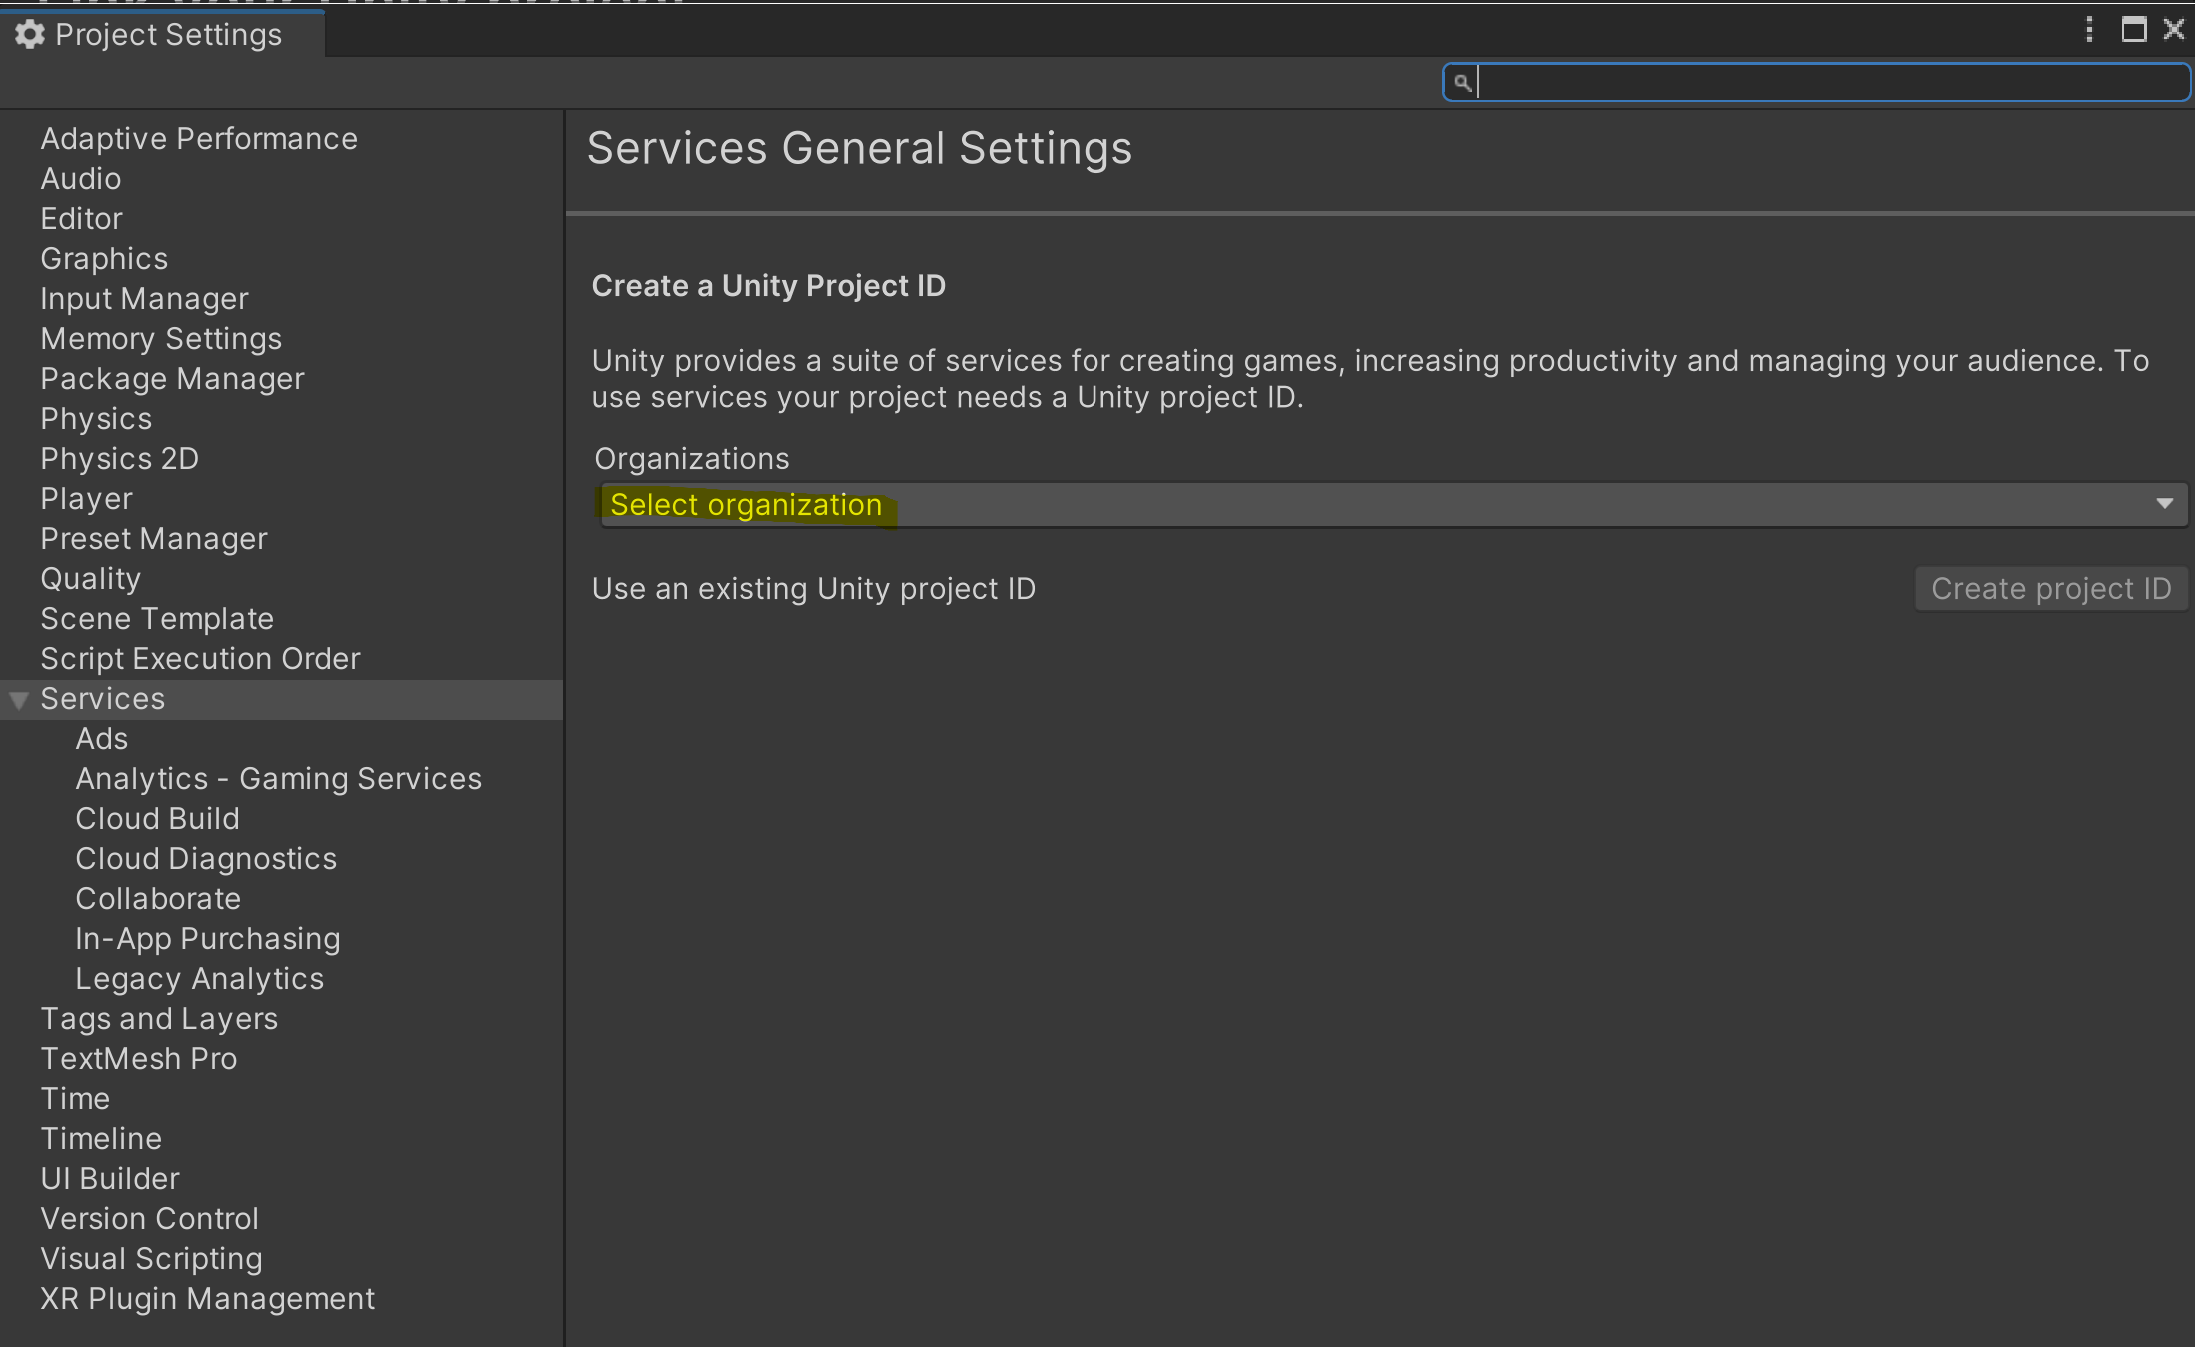Viewport: 2195px width, 1347px height.
Task: Select the Physics 2D category
Action: pos(120,459)
